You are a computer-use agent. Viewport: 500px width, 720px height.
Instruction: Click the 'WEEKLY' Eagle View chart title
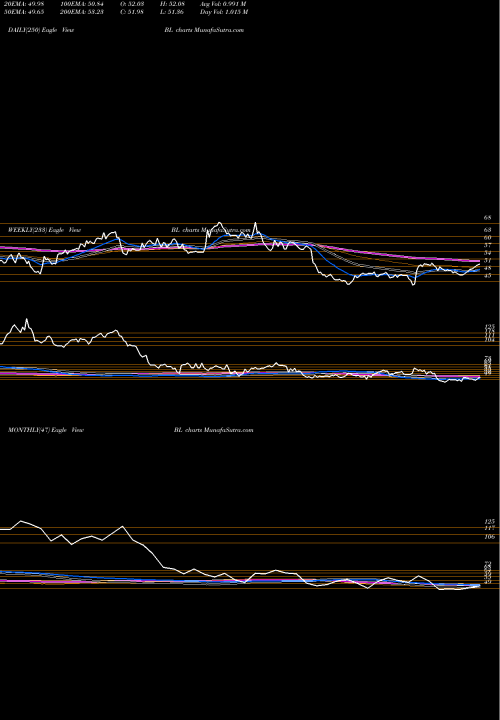tap(45, 230)
